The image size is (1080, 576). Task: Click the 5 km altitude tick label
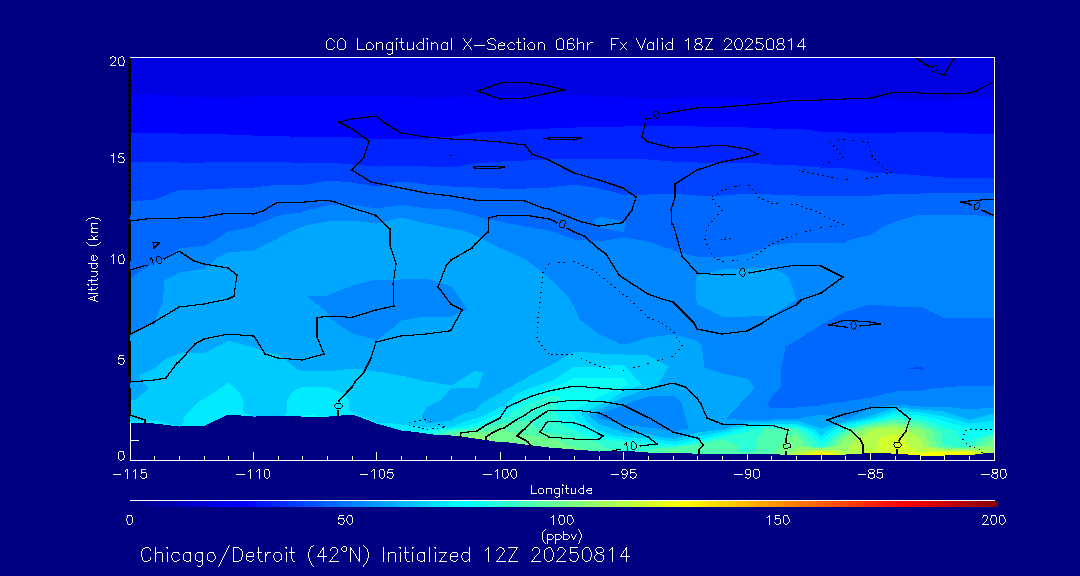tap(119, 359)
